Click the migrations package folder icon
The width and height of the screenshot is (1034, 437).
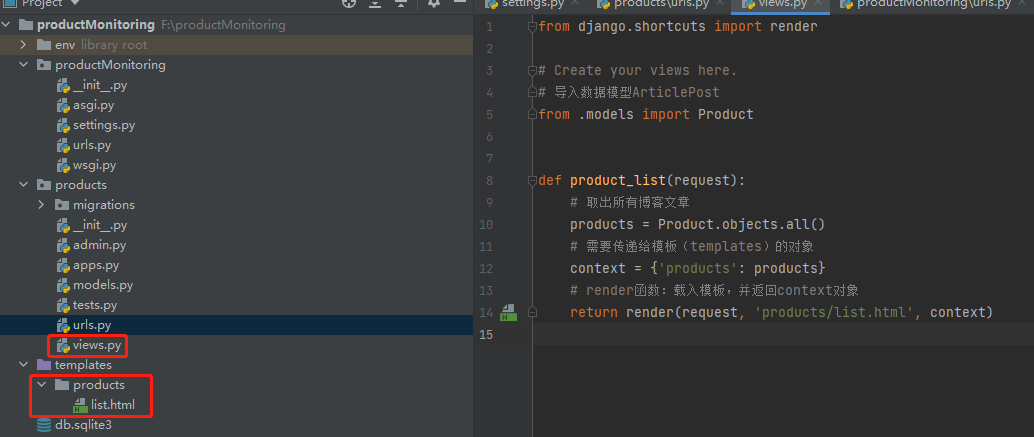tap(62, 205)
